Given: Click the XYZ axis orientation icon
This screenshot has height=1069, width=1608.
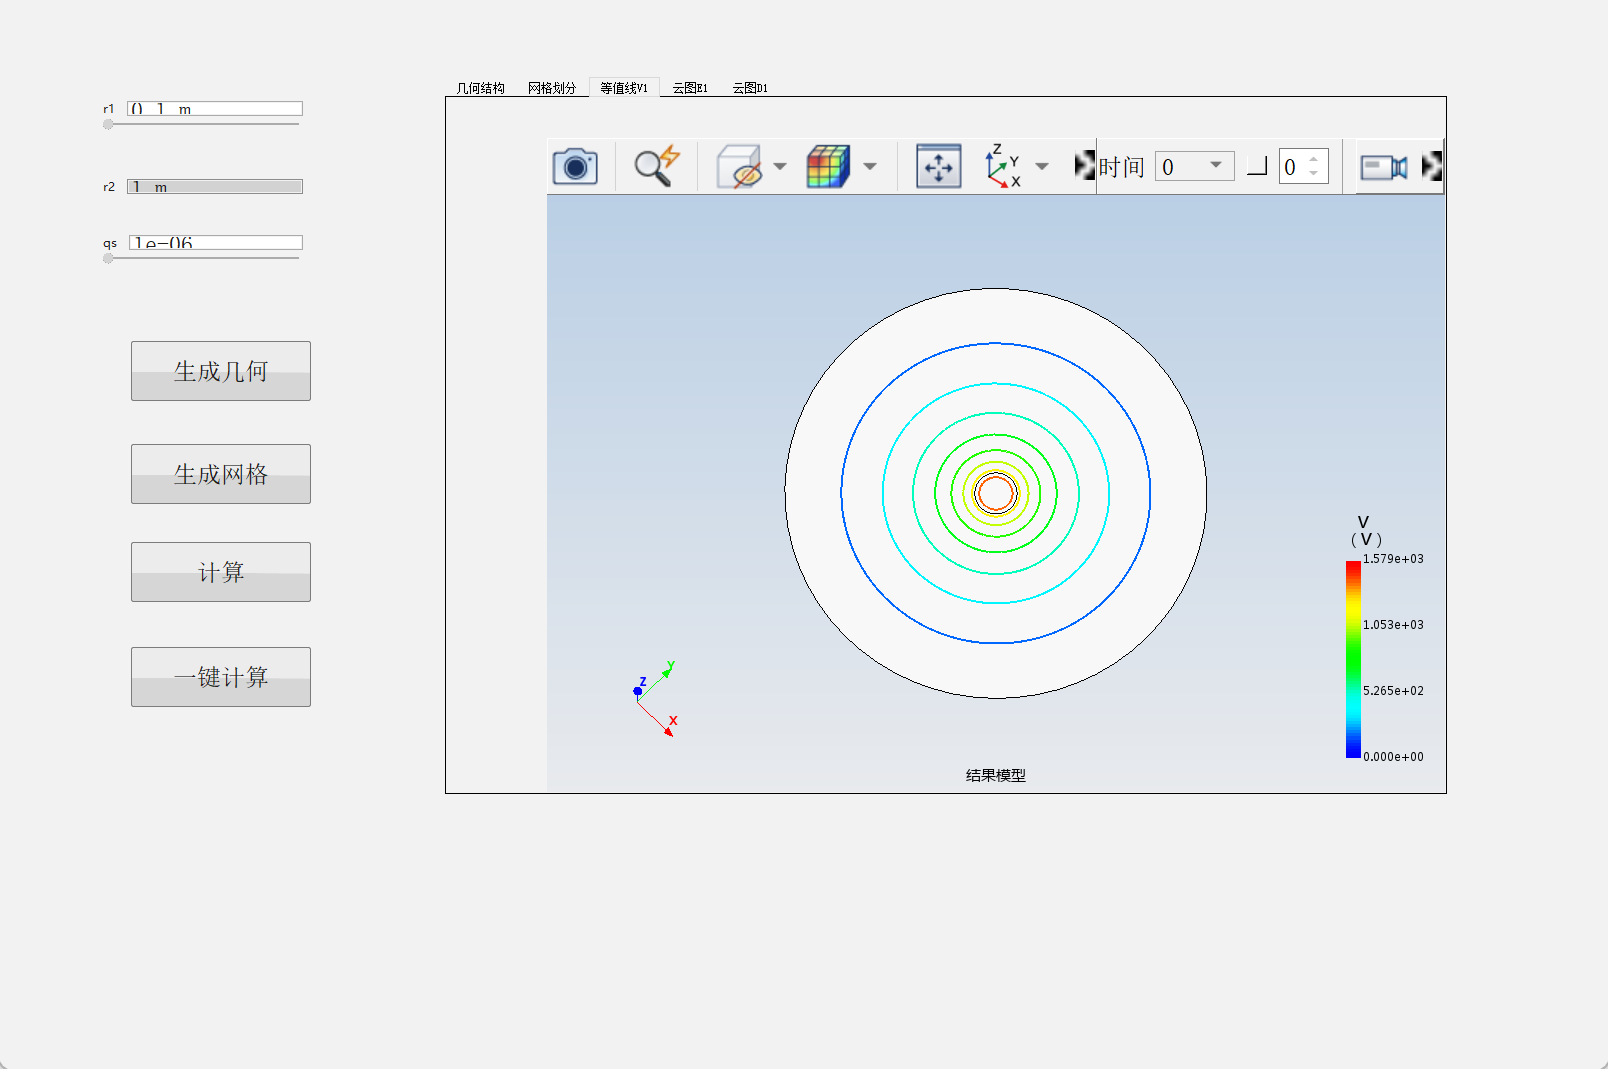Looking at the screenshot, I should (1003, 166).
